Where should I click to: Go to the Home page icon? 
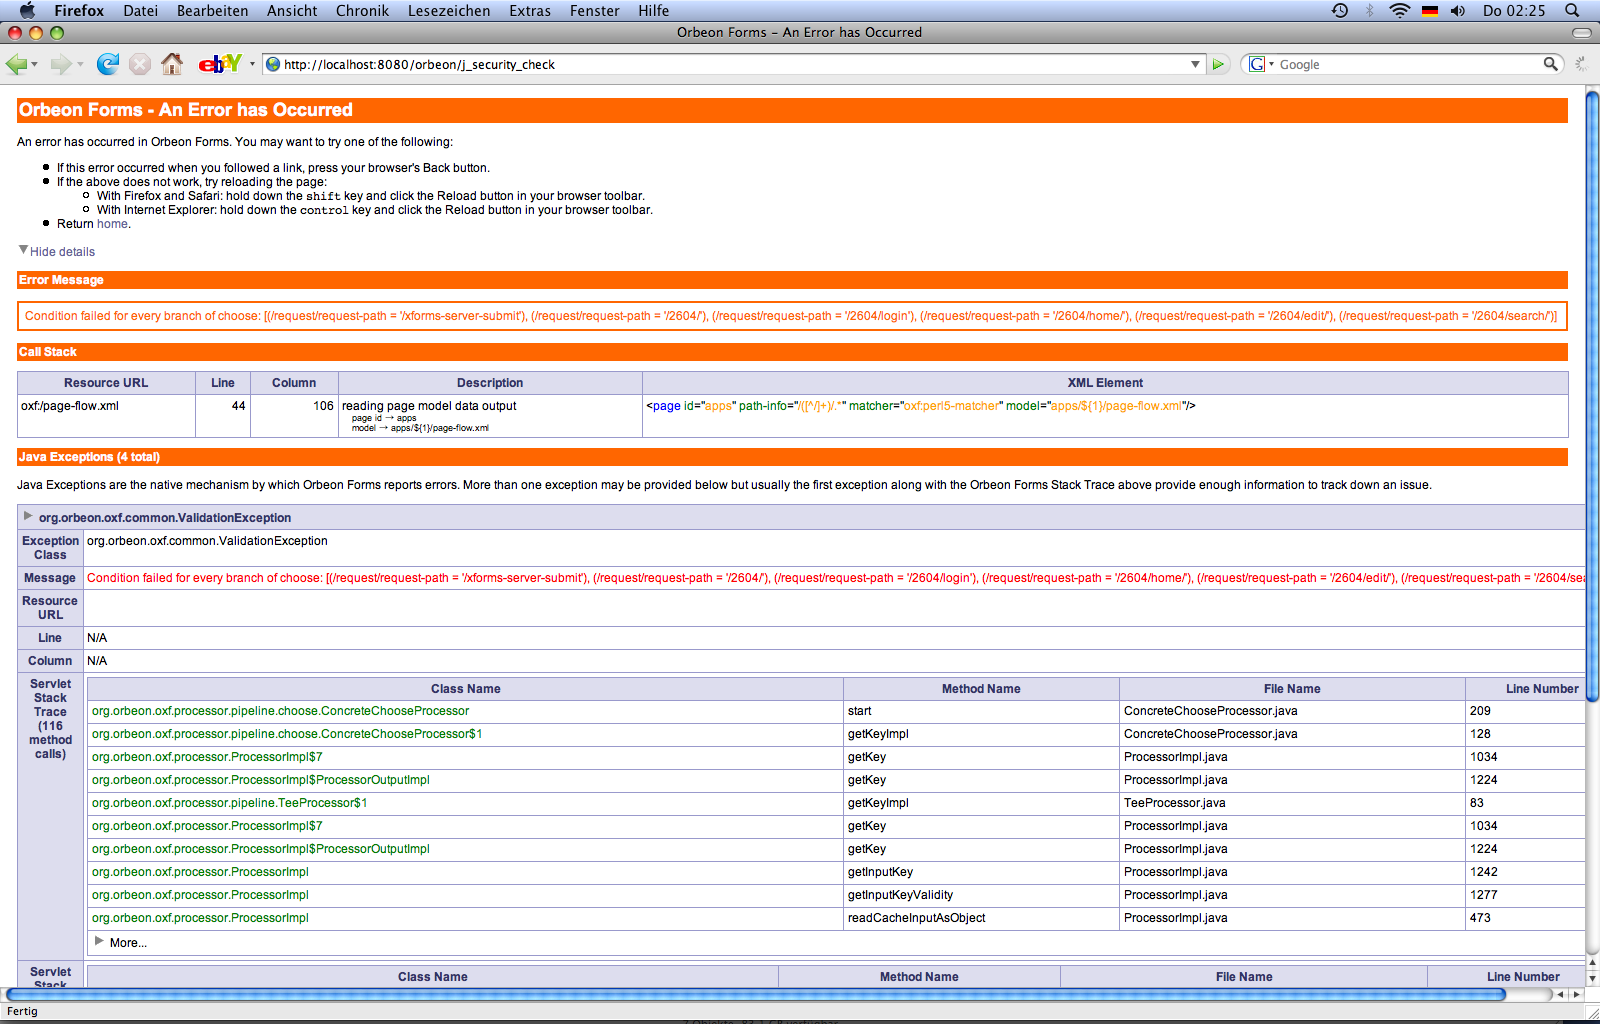point(172,64)
